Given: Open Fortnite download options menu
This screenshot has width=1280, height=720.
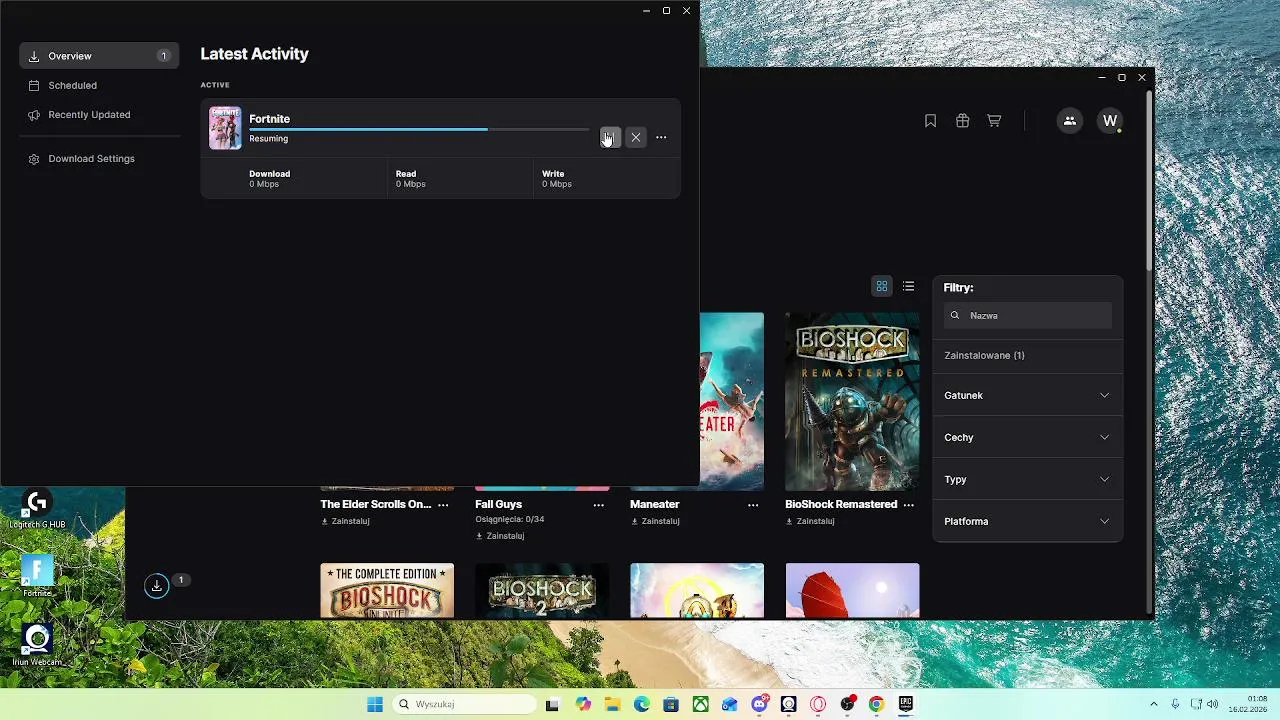Looking at the screenshot, I should point(661,137).
